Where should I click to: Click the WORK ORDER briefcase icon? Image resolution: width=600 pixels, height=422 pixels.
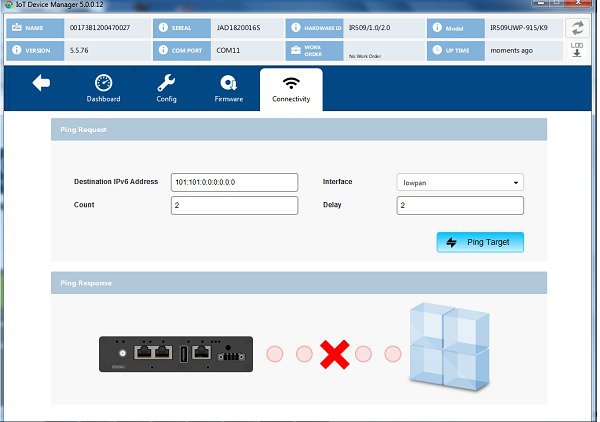295,51
